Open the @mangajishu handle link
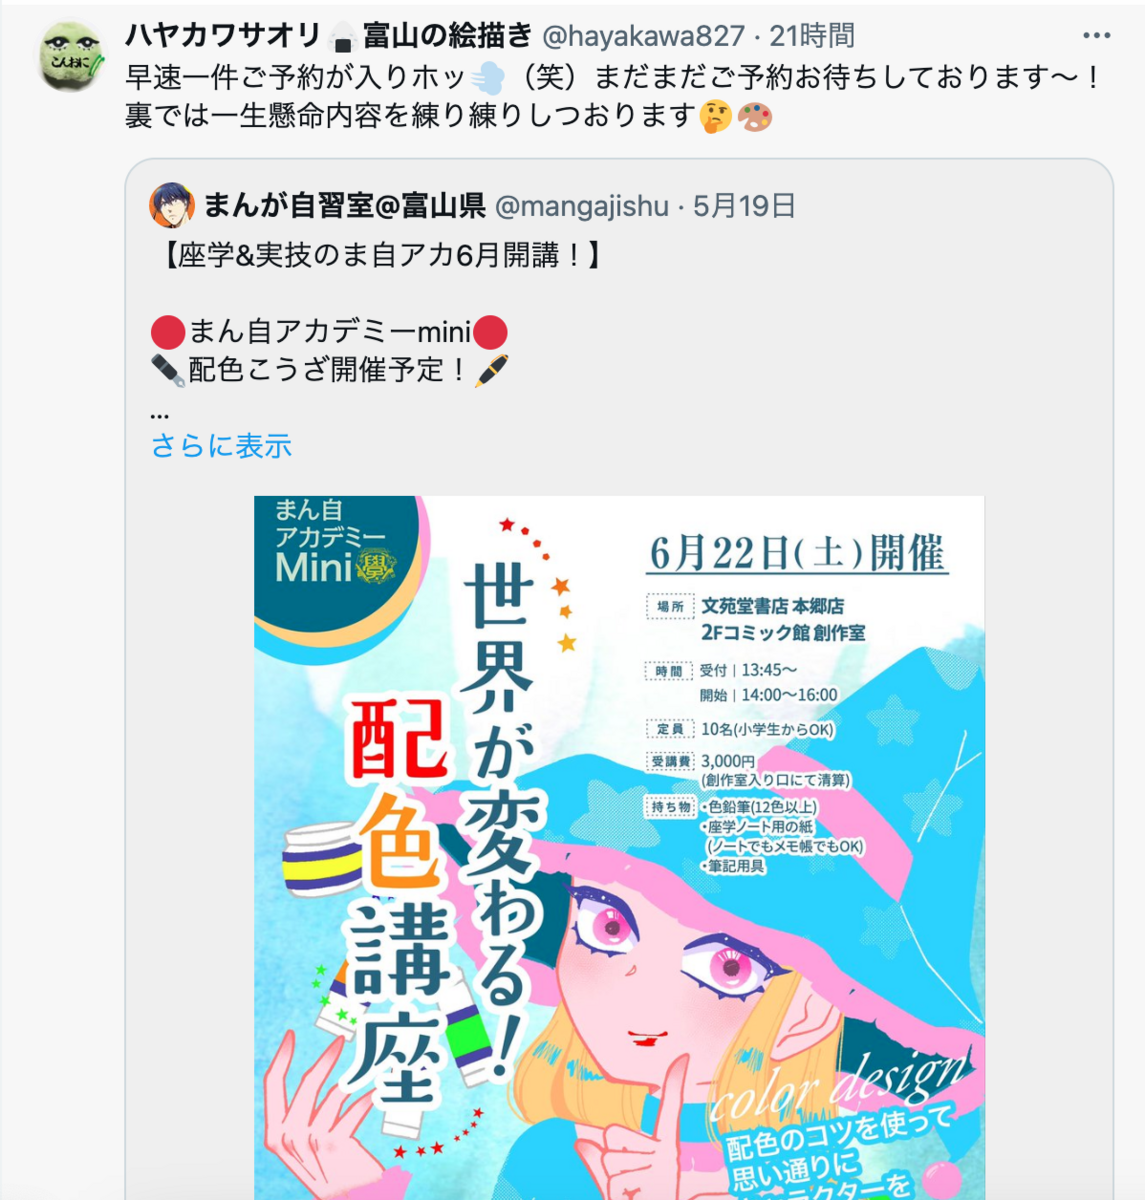This screenshot has width=1145, height=1200. (x=582, y=206)
